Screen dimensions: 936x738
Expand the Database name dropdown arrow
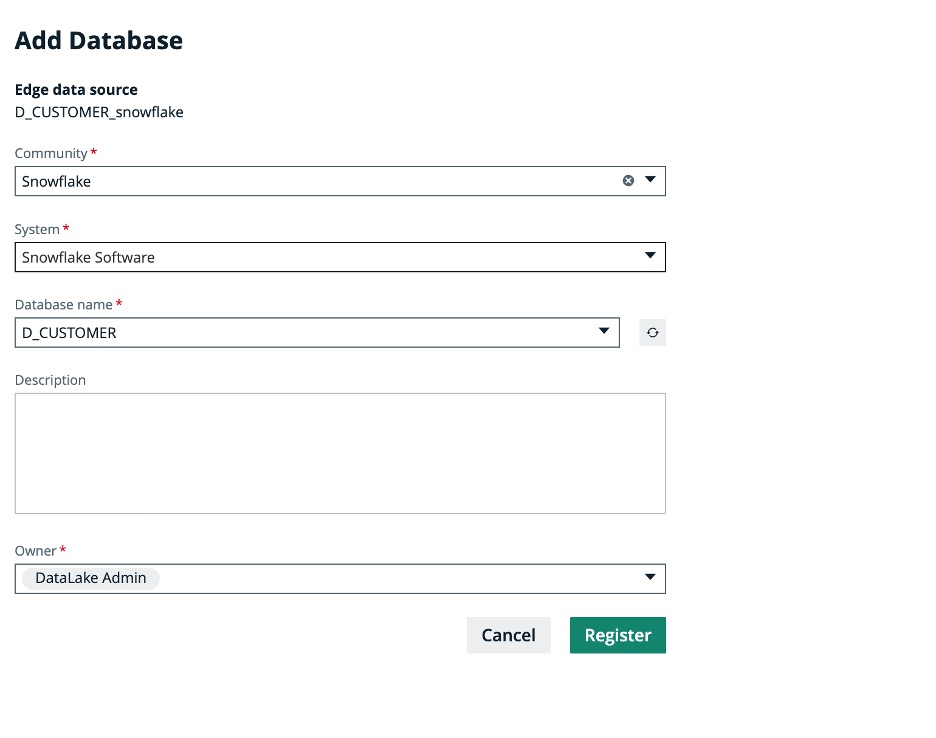(x=604, y=332)
